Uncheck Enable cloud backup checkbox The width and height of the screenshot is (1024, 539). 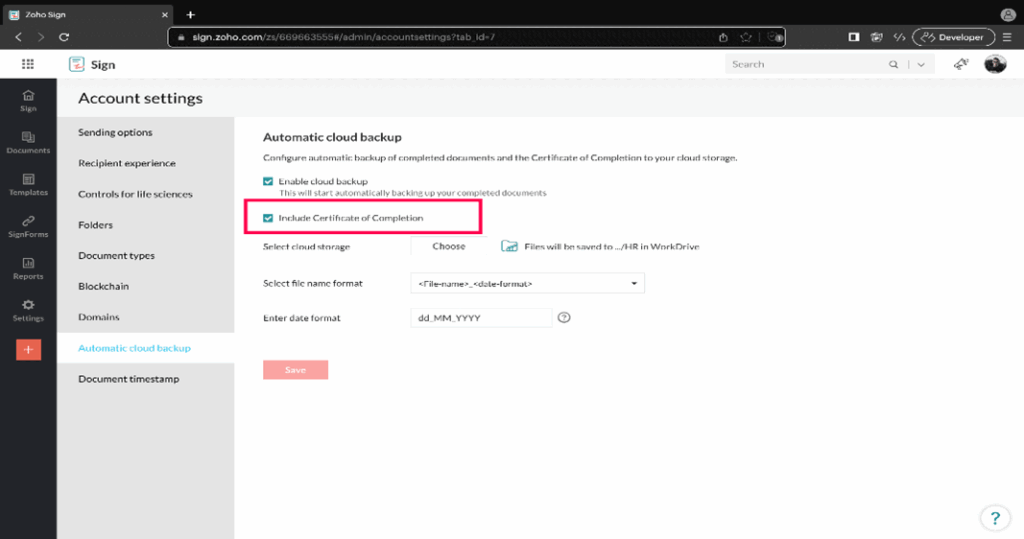point(268,181)
